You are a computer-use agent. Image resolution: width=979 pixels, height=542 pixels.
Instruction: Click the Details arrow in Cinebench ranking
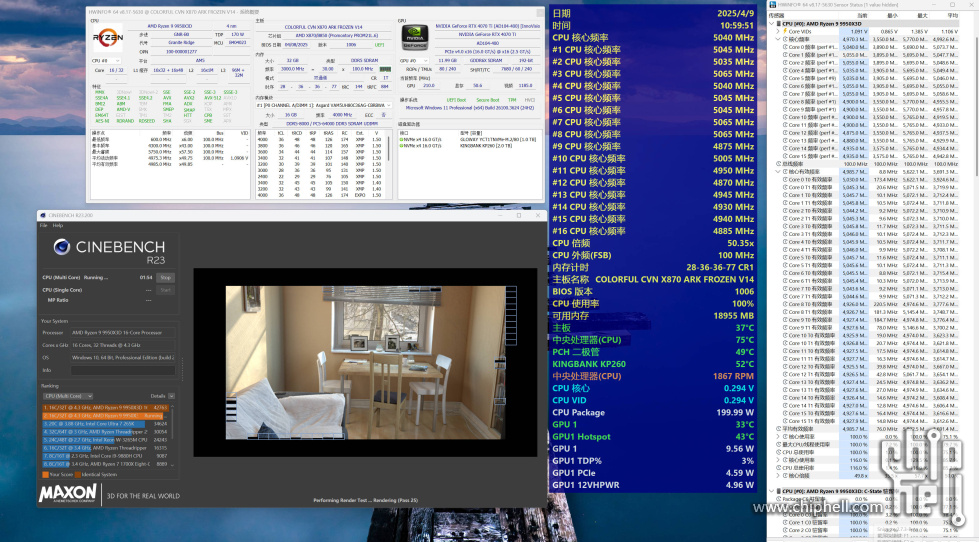(x=172, y=396)
